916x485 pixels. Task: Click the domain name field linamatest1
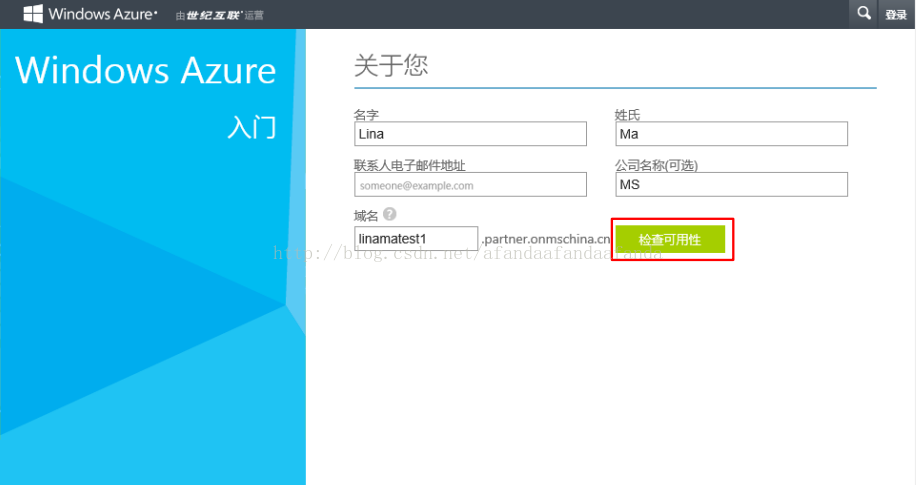pos(416,238)
